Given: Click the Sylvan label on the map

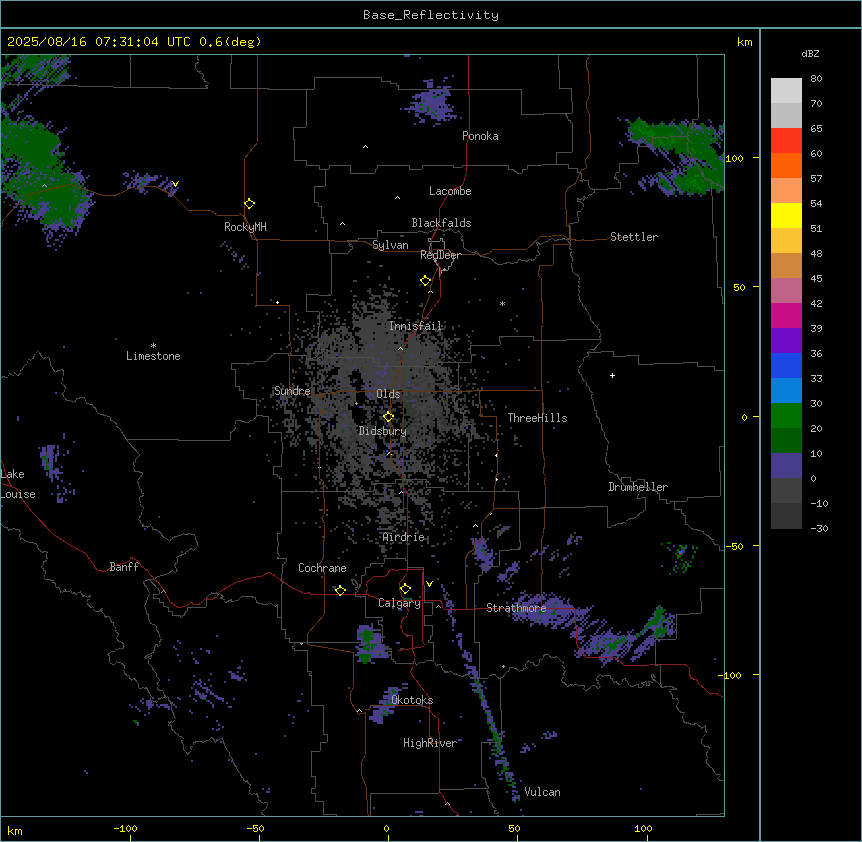Looking at the screenshot, I should click(390, 245).
